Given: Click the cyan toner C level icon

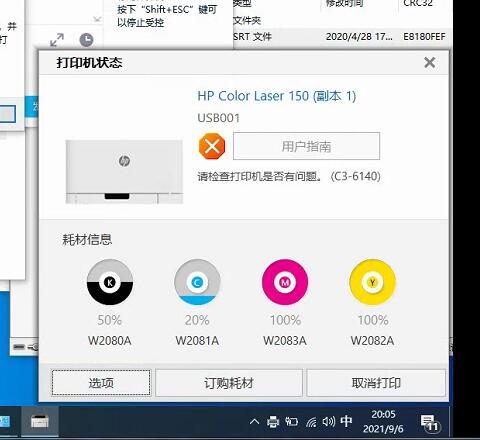Looking at the screenshot, I should (x=197, y=282).
